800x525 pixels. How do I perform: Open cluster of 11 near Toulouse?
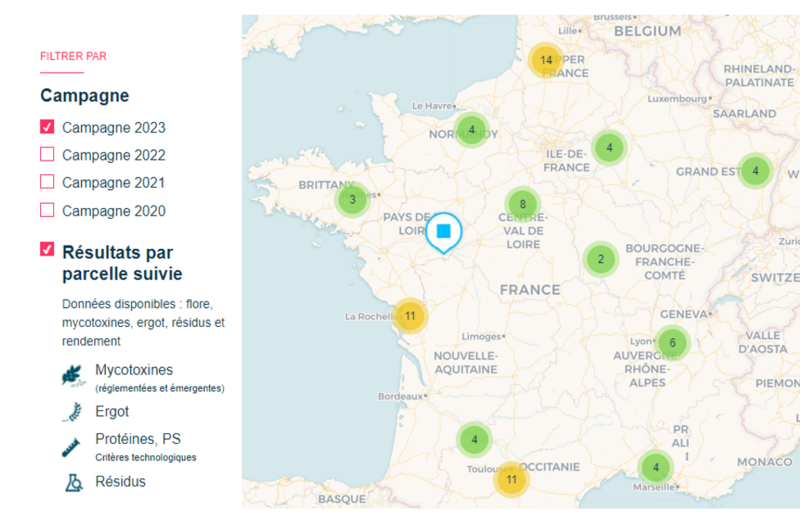[511, 479]
